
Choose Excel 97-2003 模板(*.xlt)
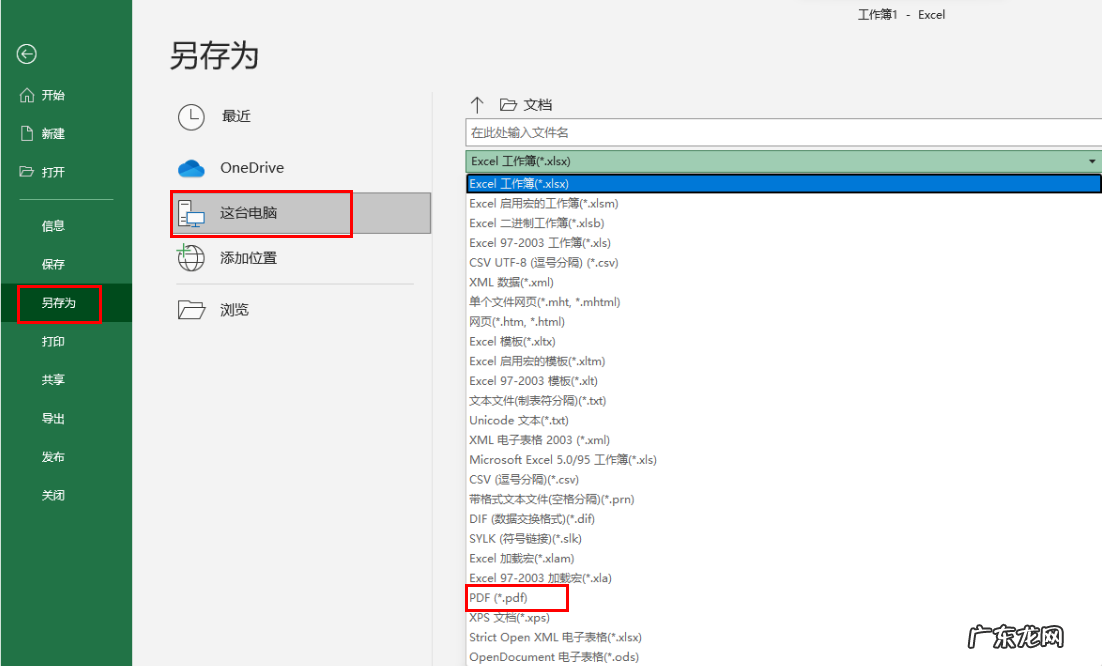pyautogui.click(x=533, y=381)
